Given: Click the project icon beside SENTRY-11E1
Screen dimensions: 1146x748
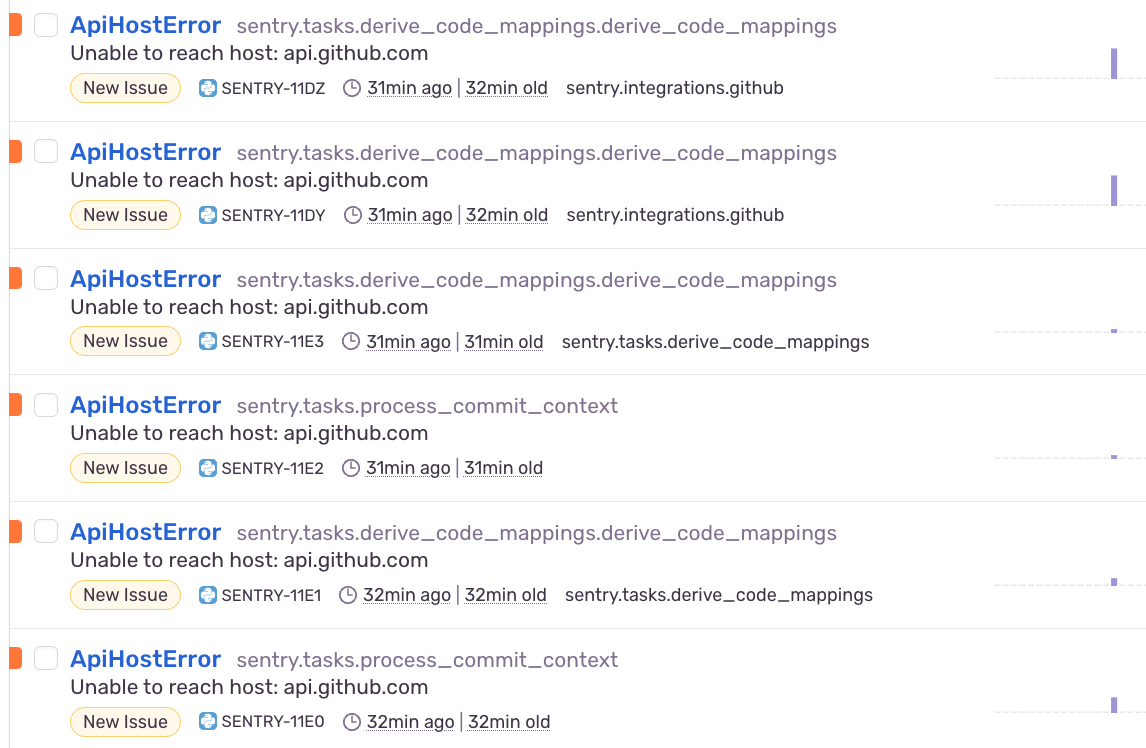Looking at the screenshot, I should [x=207, y=595].
